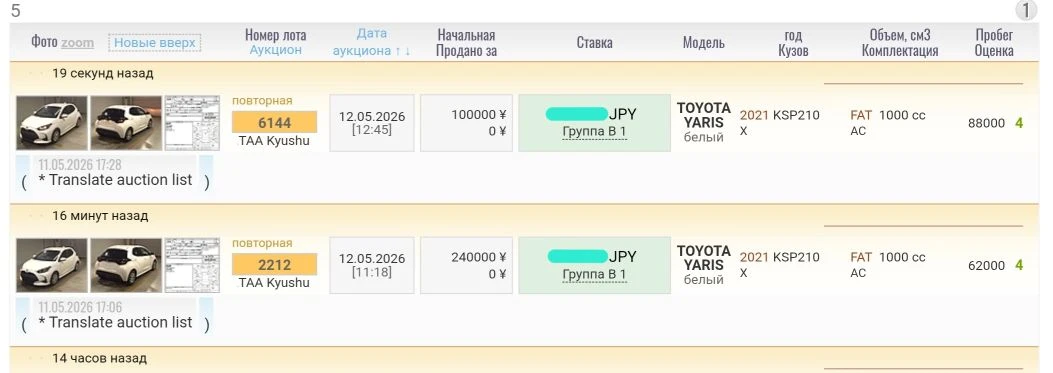Open auction sheet image for lot 6144
Viewport: 1053px width, 373px height.
pos(192,123)
